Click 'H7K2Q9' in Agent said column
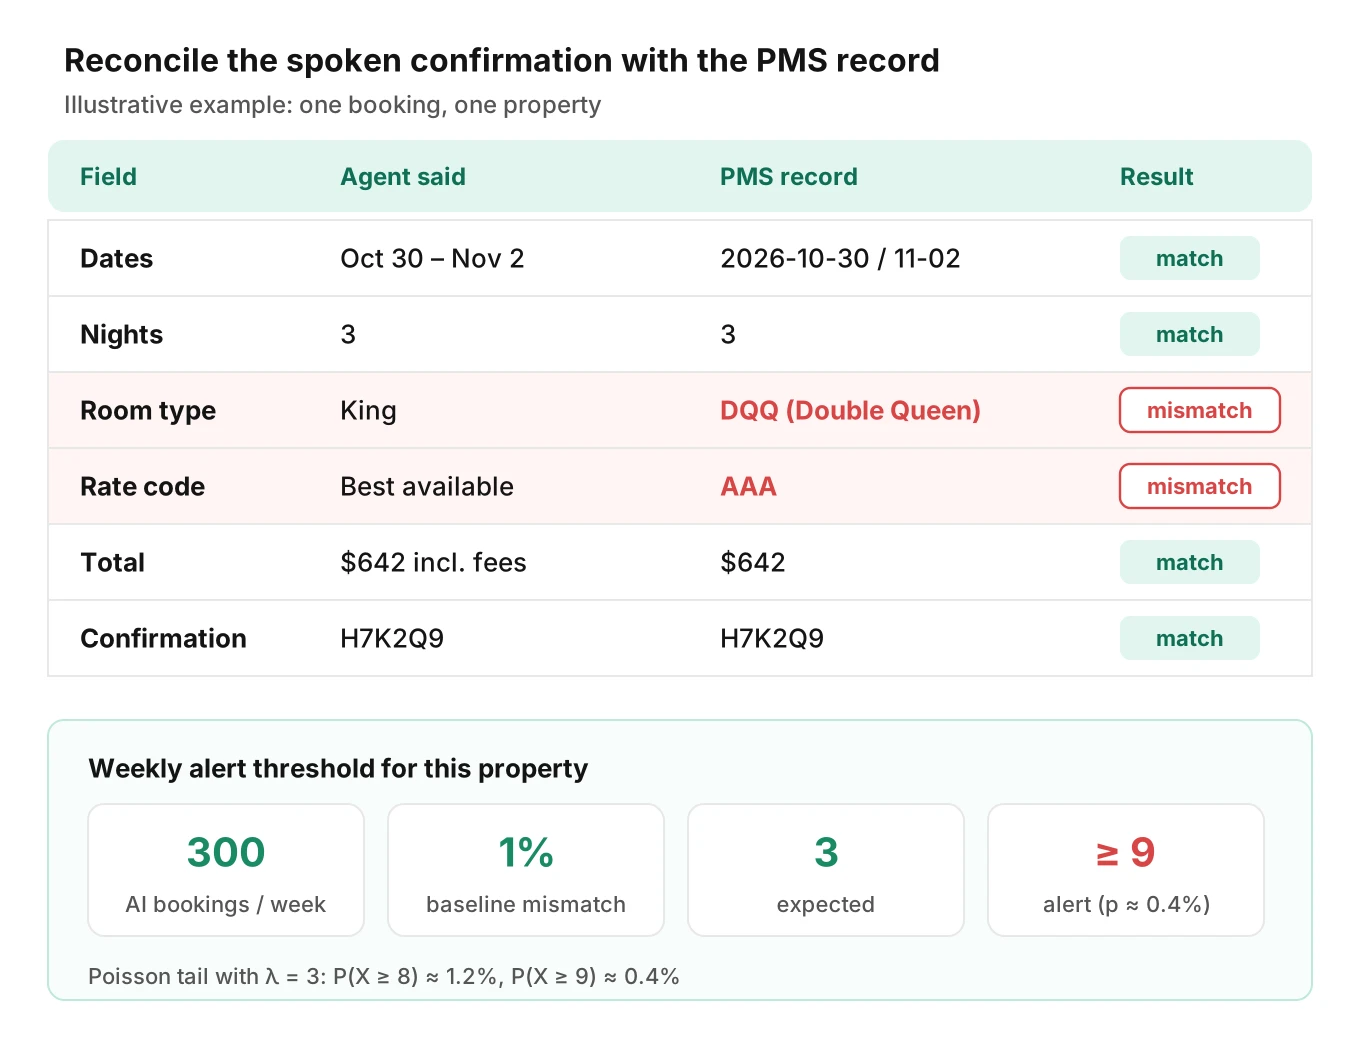The height and width of the screenshot is (1040, 1360). (392, 638)
